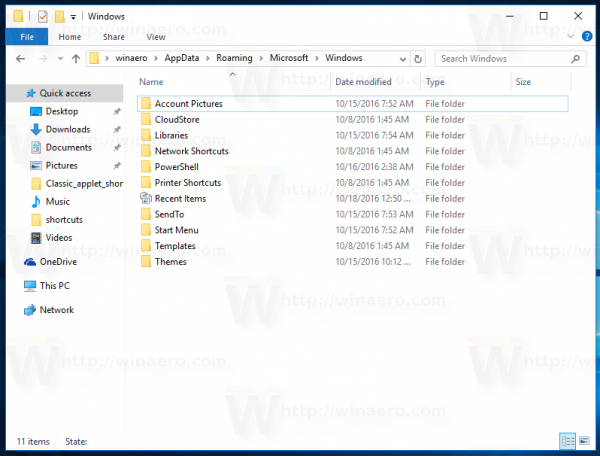Select This PC in navigation pane

click(x=55, y=286)
